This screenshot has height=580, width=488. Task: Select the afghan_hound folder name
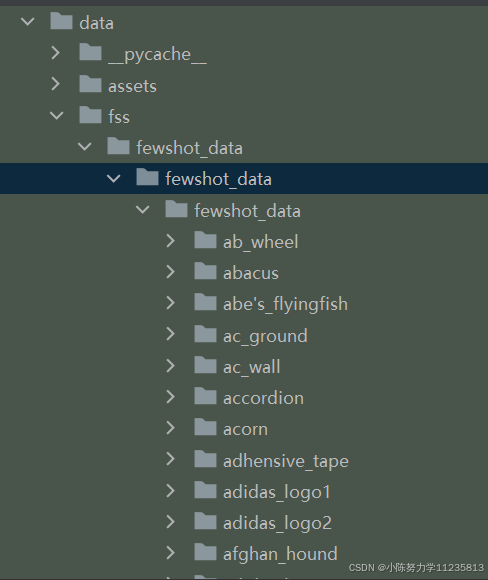click(280, 554)
